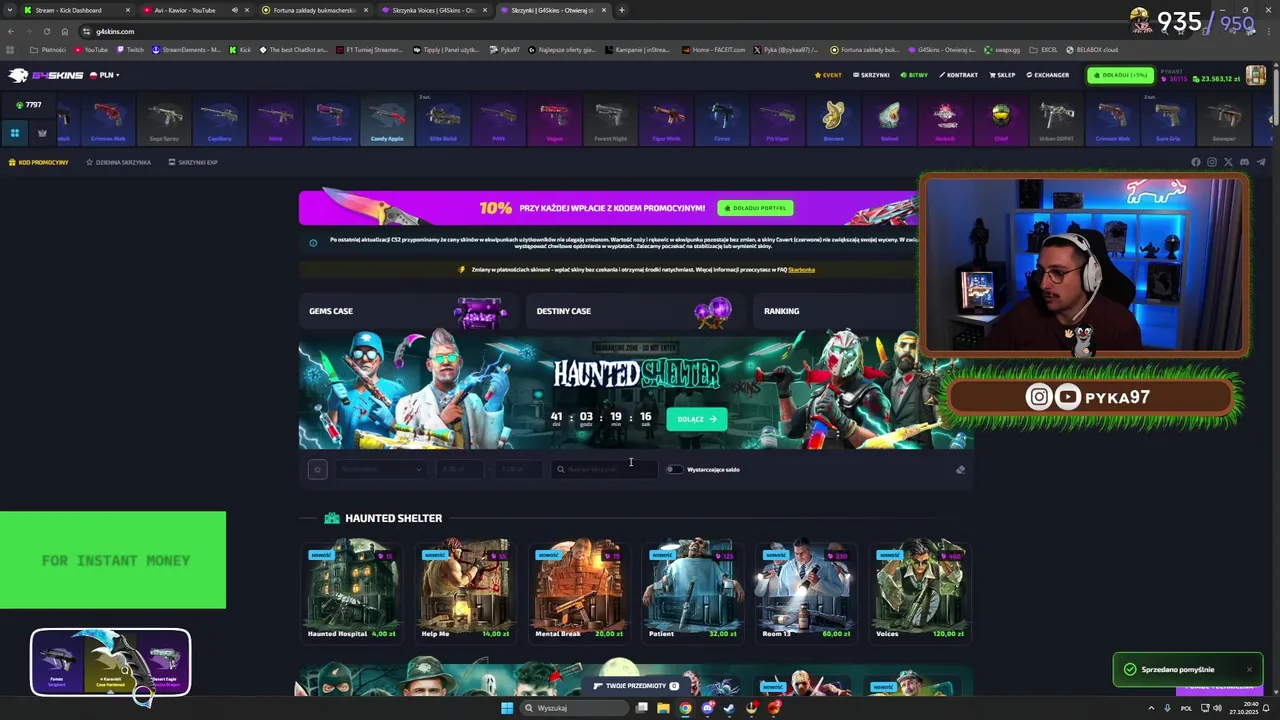Toggle the Wystarczające saldo switch
Screen dimensions: 1280x720
[x=675, y=469]
